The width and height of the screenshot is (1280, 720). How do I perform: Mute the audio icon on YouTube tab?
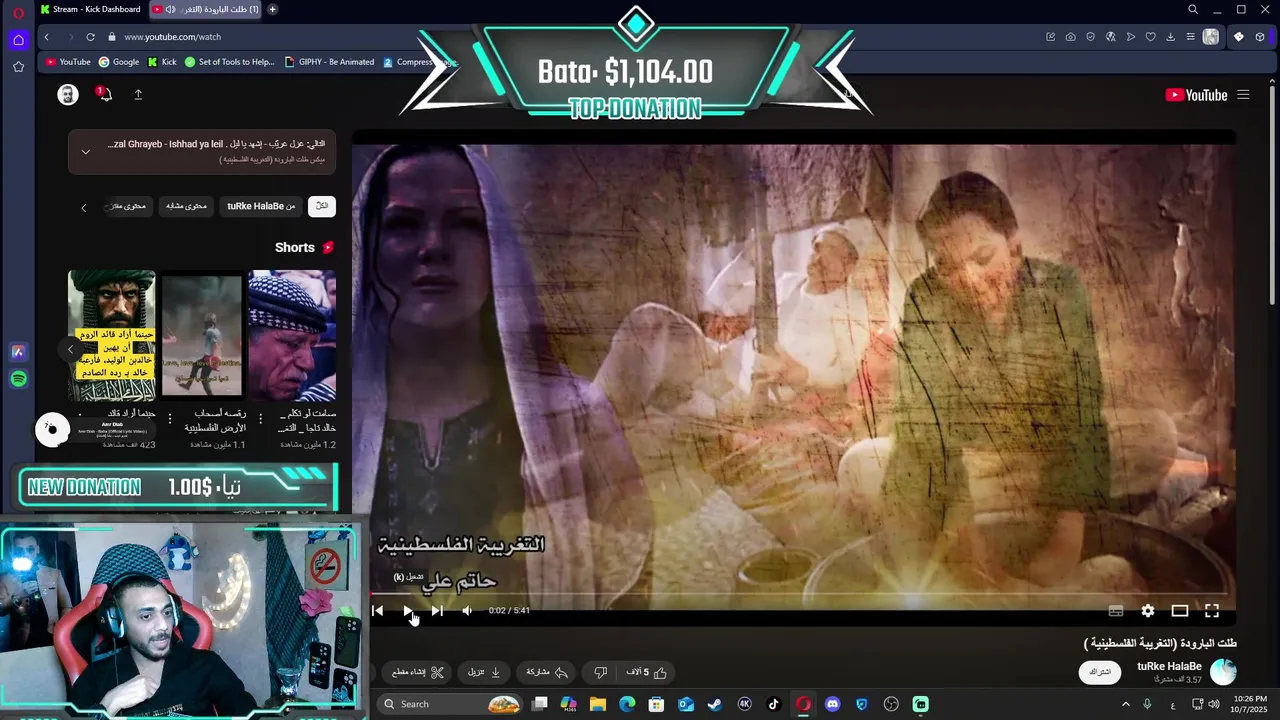(x=170, y=9)
